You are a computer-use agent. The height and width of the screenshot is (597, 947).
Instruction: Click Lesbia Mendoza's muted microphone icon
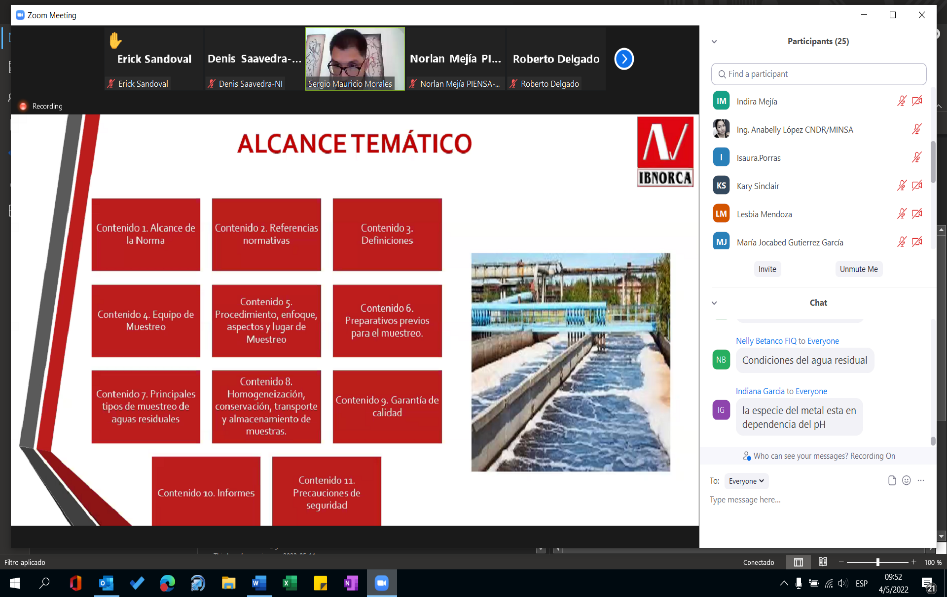click(x=902, y=213)
